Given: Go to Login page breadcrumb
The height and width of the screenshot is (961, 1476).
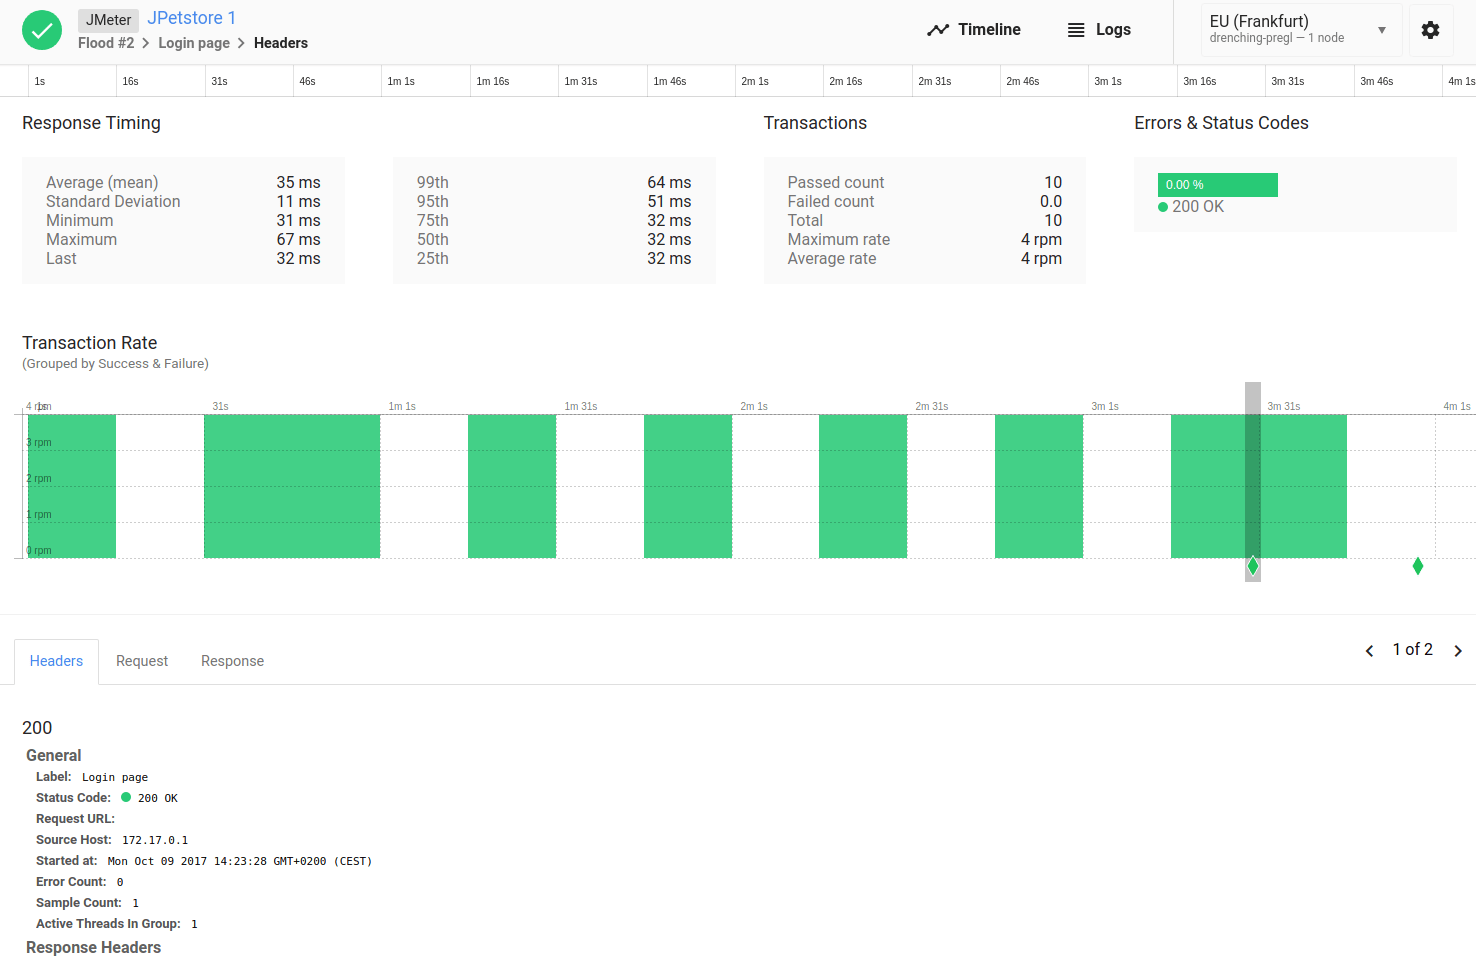Looking at the screenshot, I should coord(194,43).
